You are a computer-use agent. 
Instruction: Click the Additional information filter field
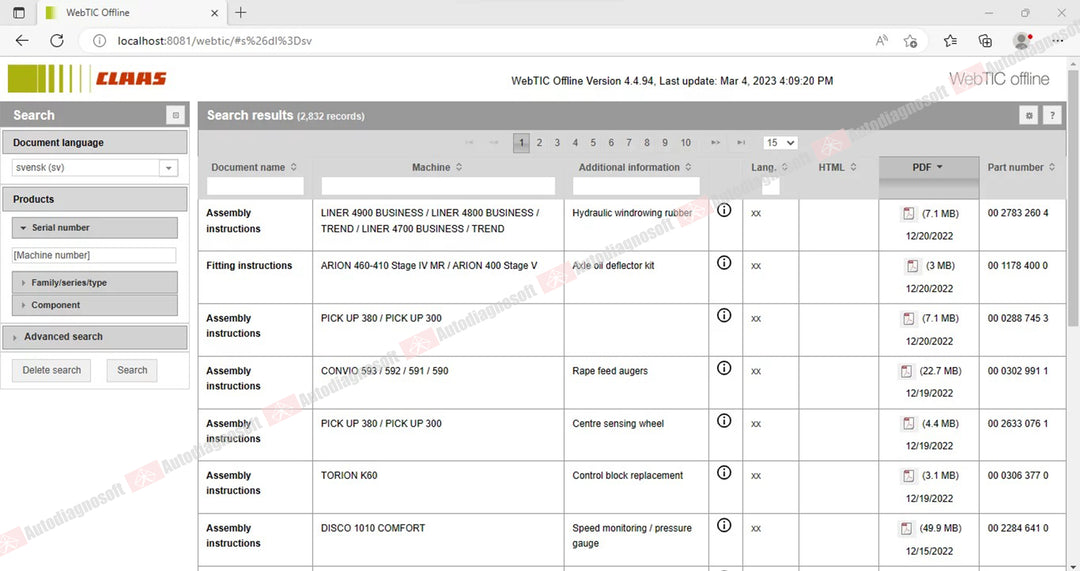(636, 186)
